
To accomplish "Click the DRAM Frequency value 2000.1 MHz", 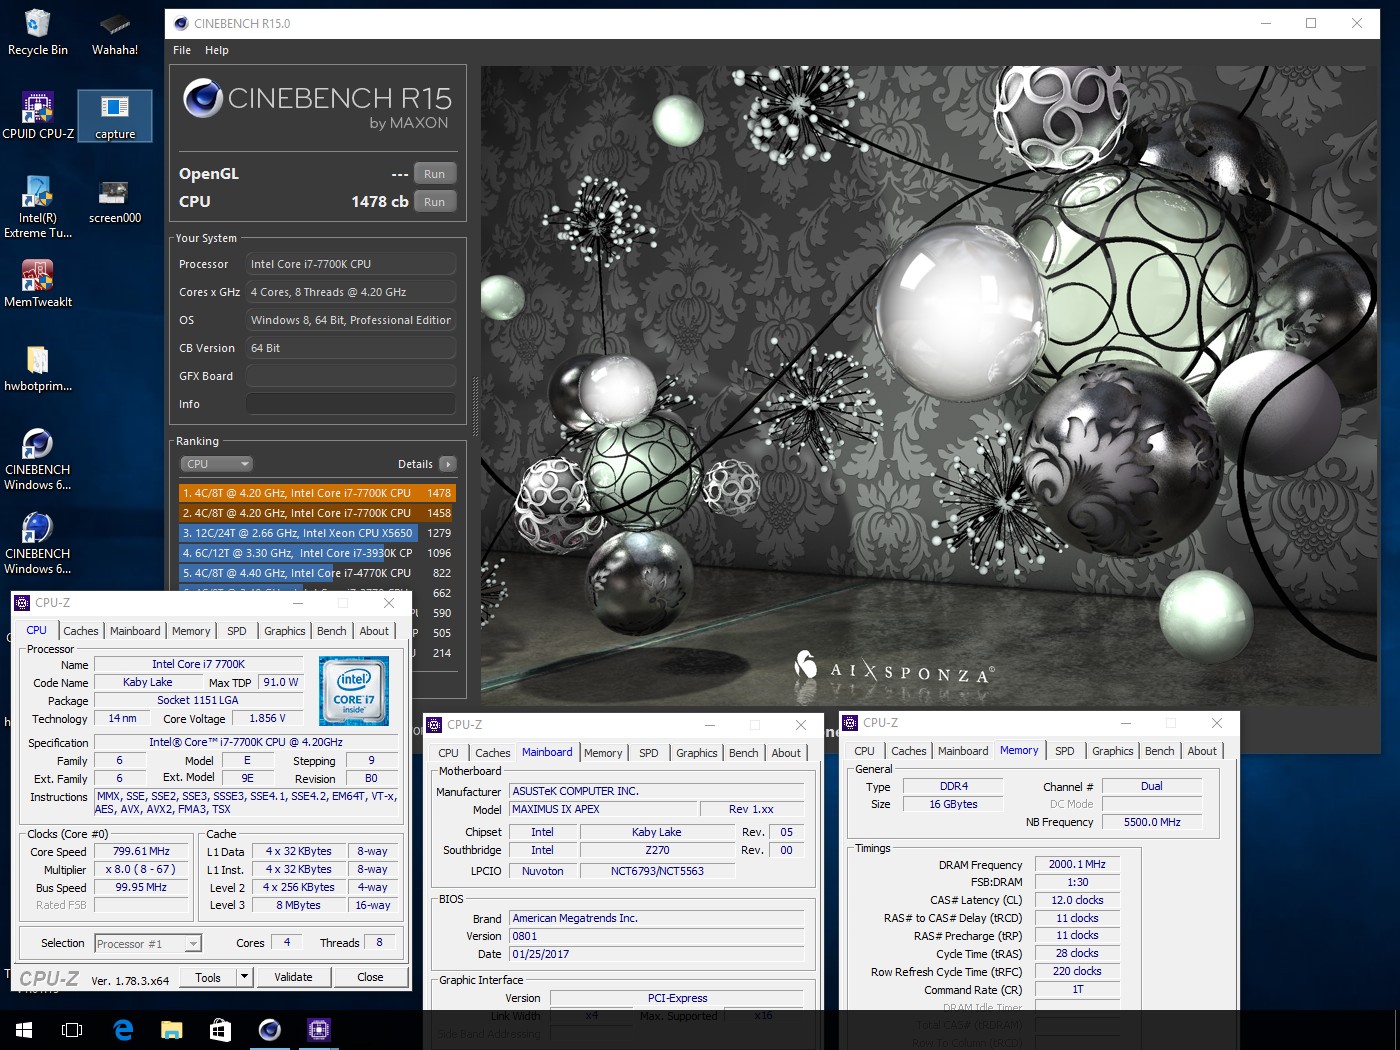I will point(1077,864).
